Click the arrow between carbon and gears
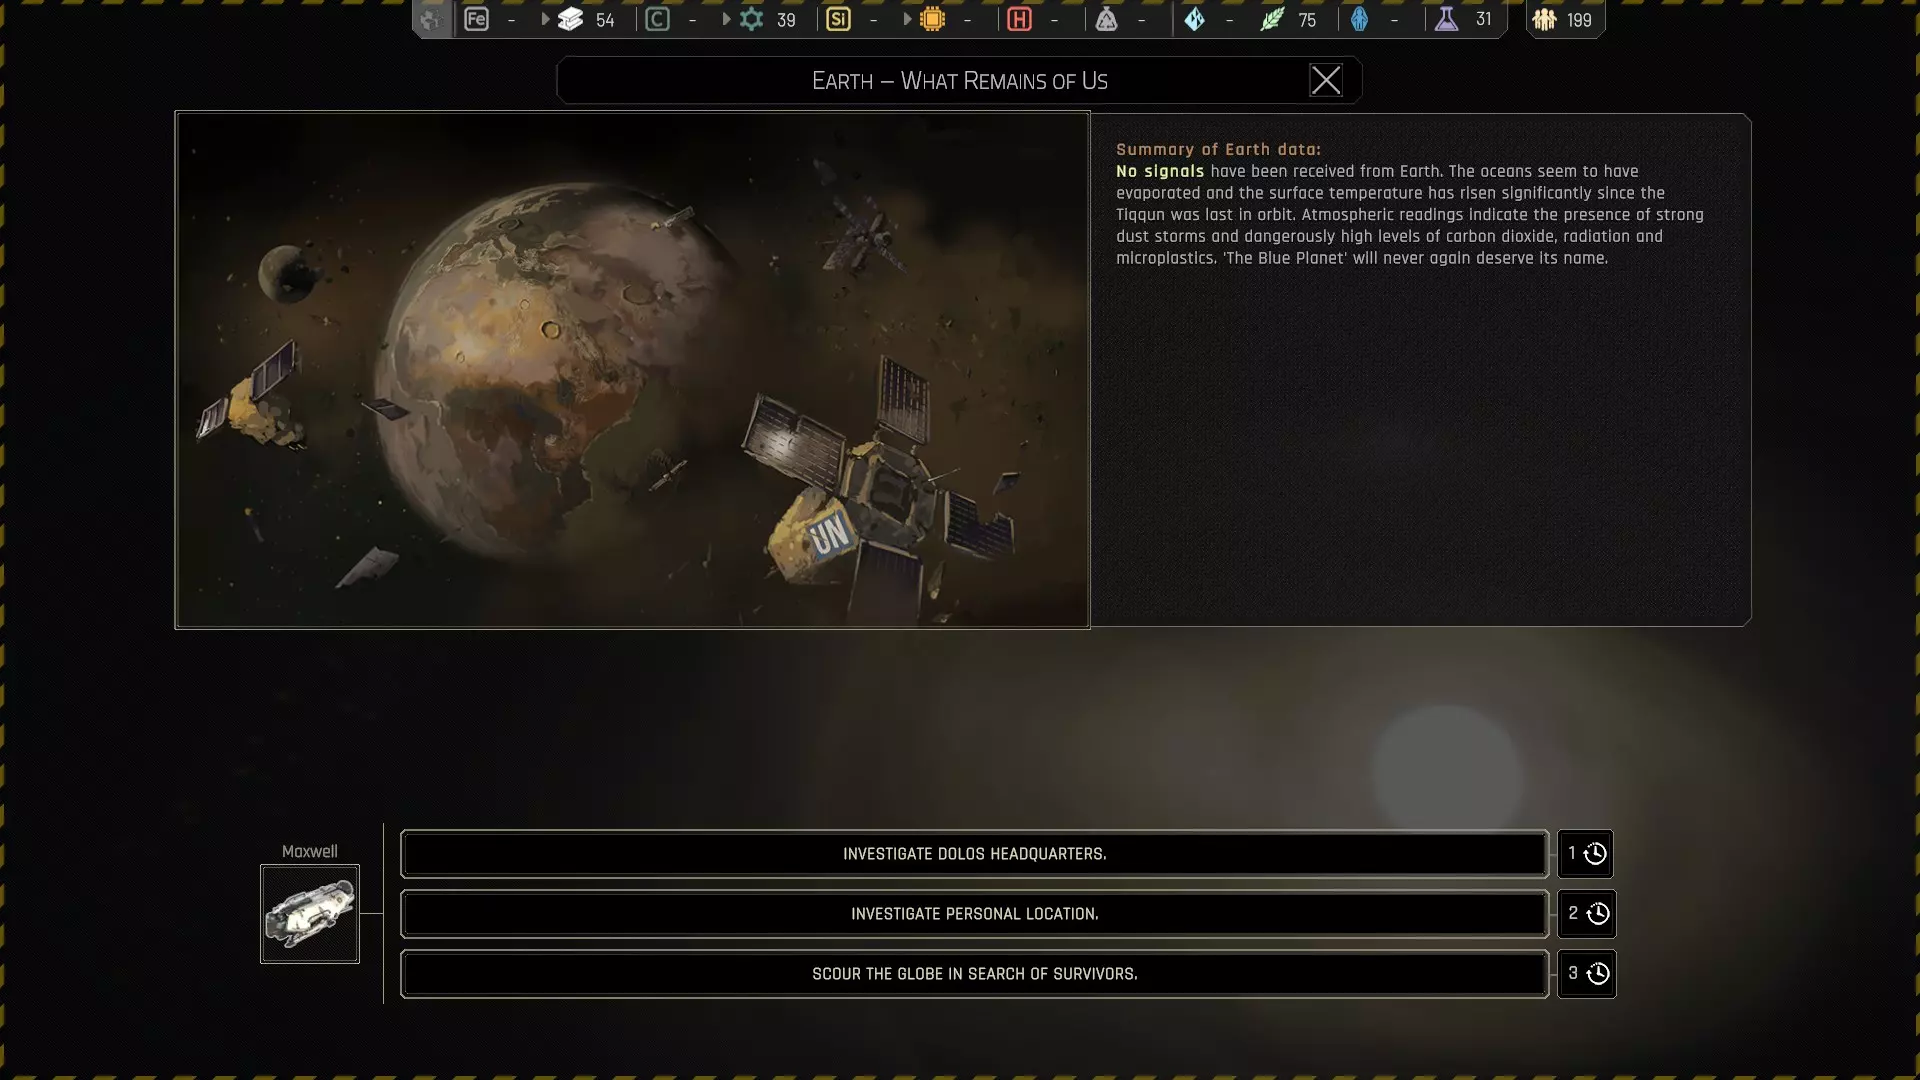Viewport: 1920px width, 1080px height. [x=726, y=19]
